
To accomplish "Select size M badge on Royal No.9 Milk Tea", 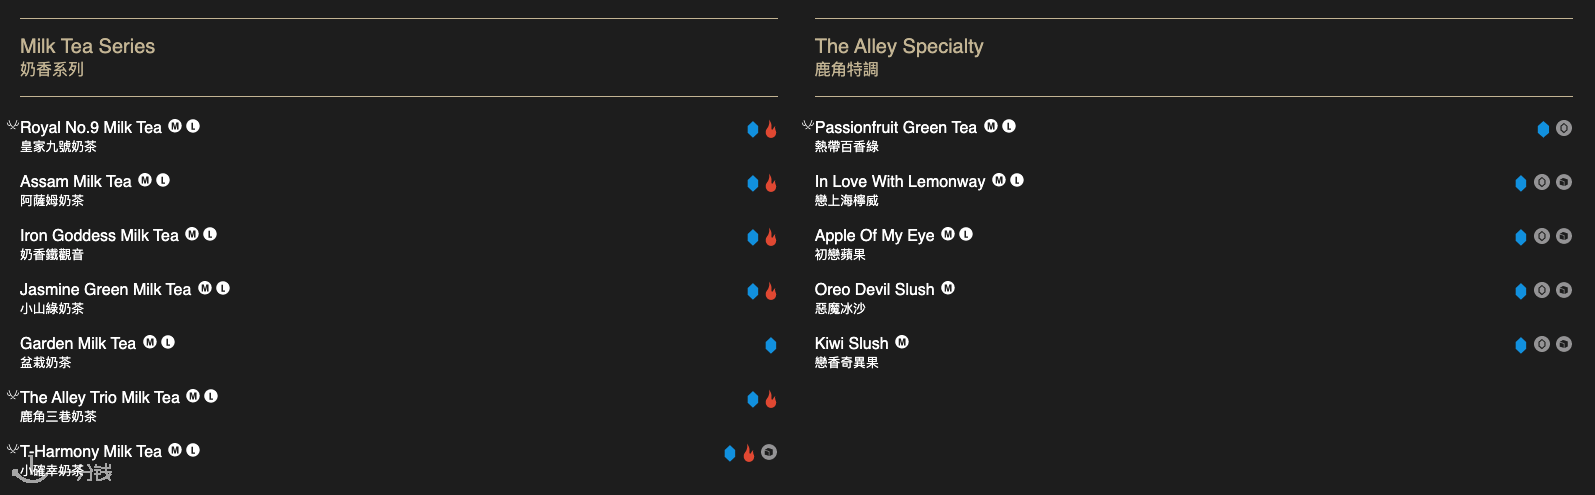I will (x=175, y=126).
